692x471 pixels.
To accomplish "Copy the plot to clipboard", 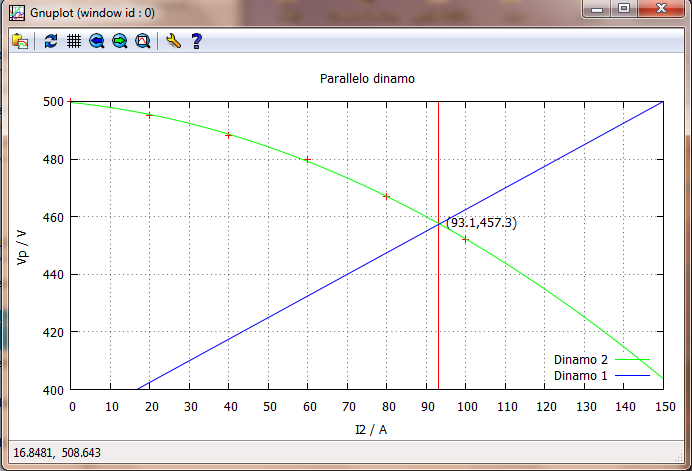I will (19, 41).
